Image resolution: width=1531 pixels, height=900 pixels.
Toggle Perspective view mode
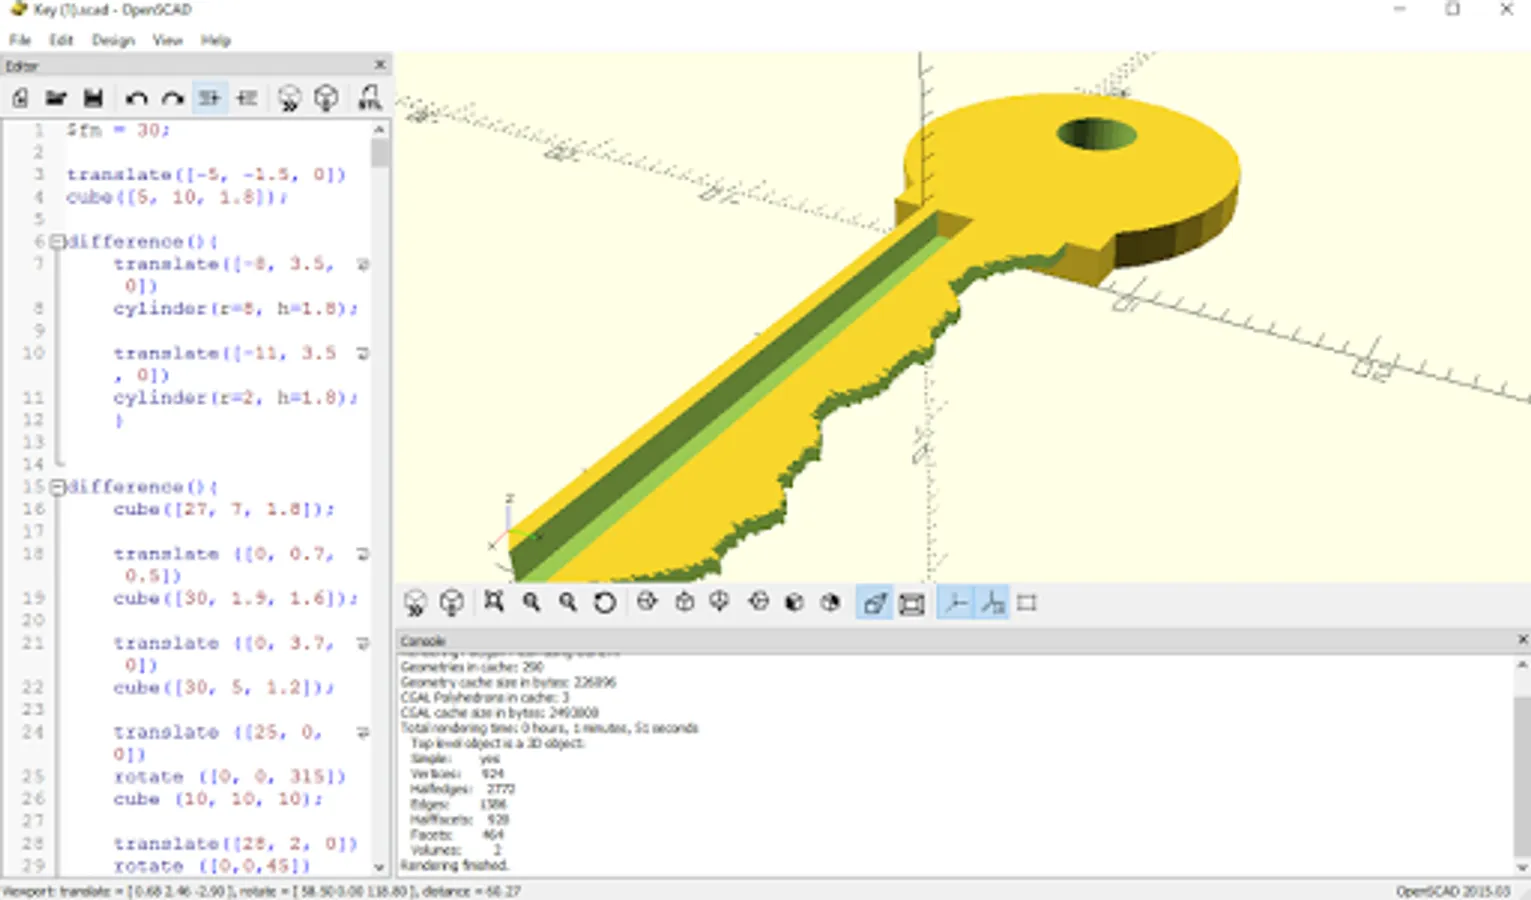874,602
